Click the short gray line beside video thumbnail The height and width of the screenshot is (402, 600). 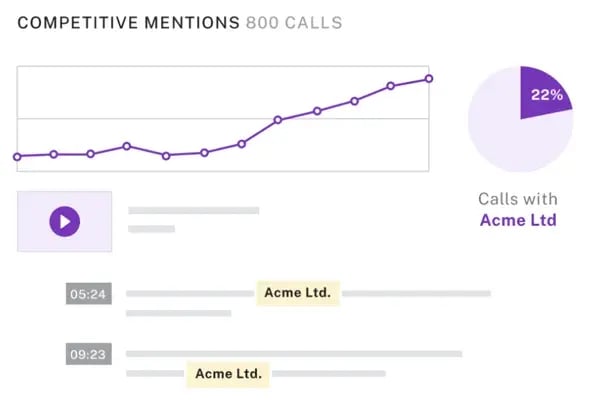click(x=152, y=229)
